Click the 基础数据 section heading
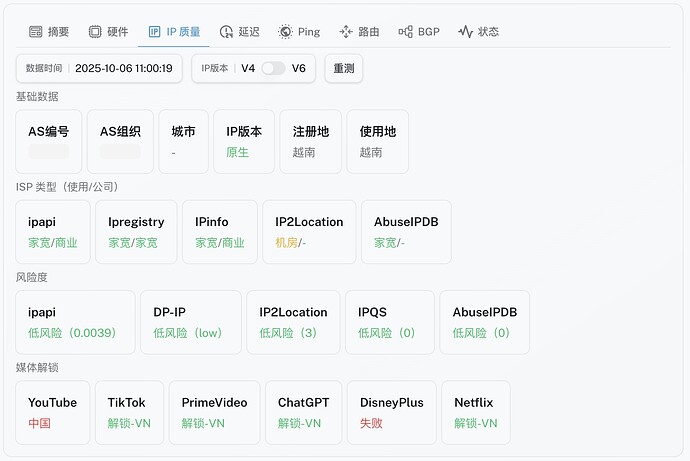The width and height of the screenshot is (690, 461). [37, 96]
